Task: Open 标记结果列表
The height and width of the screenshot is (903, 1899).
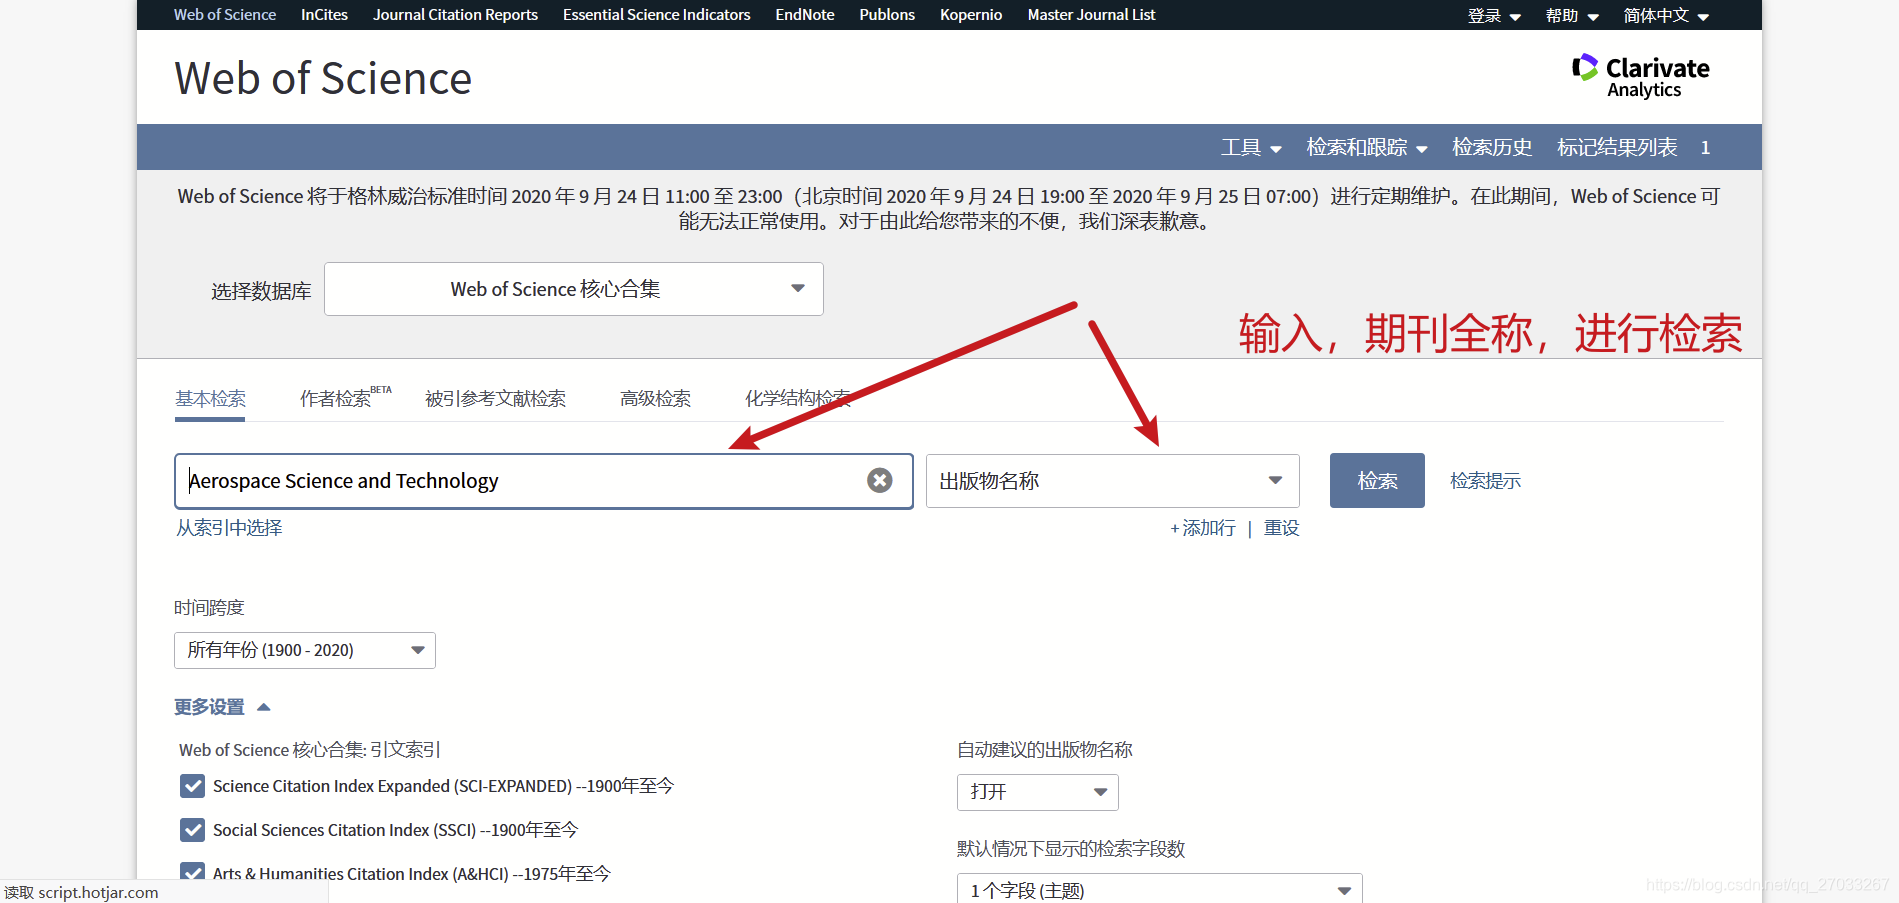Action: (x=1617, y=147)
